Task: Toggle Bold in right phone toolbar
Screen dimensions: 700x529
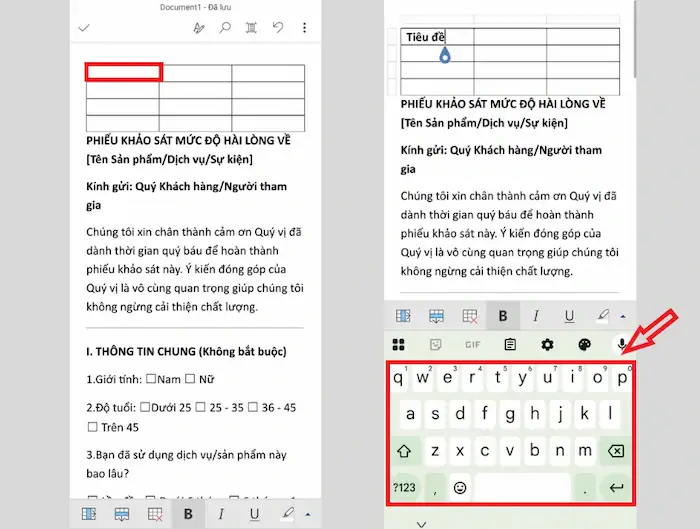Action: [x=503, y=316]
